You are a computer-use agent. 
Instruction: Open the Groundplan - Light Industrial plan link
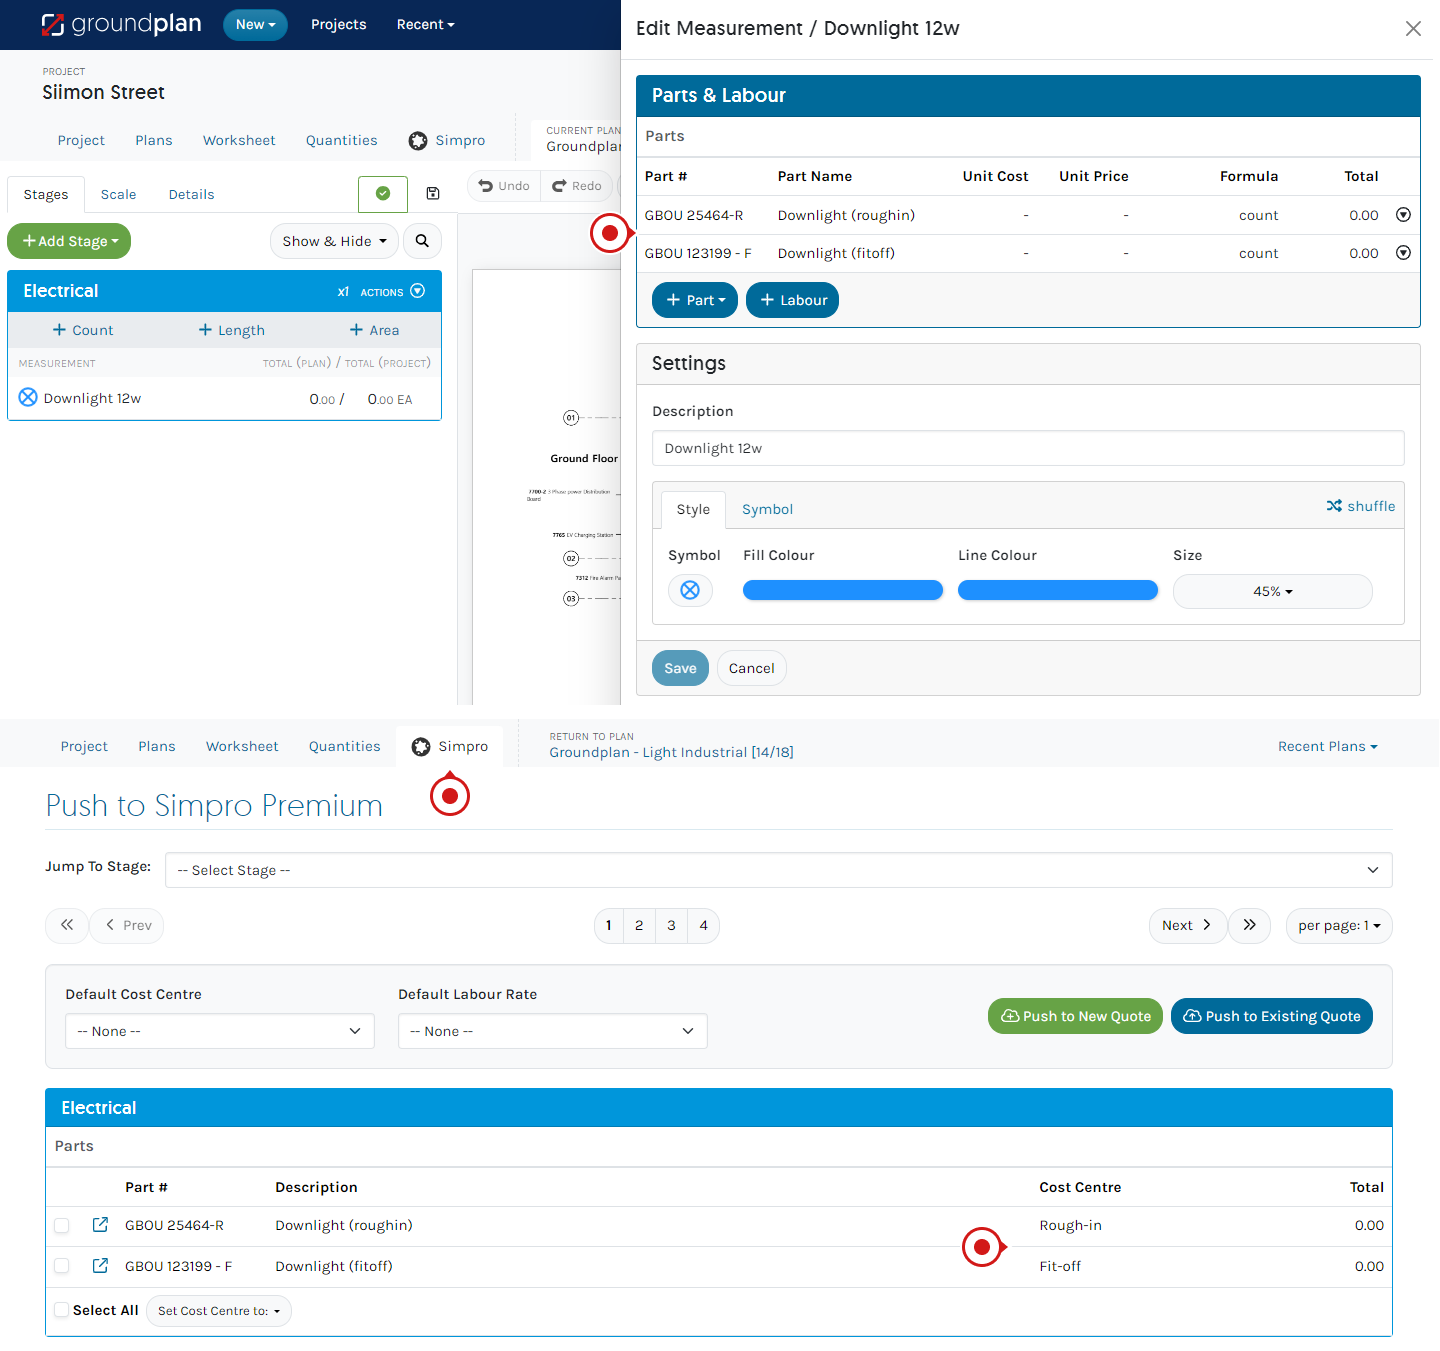click(671, 752)
